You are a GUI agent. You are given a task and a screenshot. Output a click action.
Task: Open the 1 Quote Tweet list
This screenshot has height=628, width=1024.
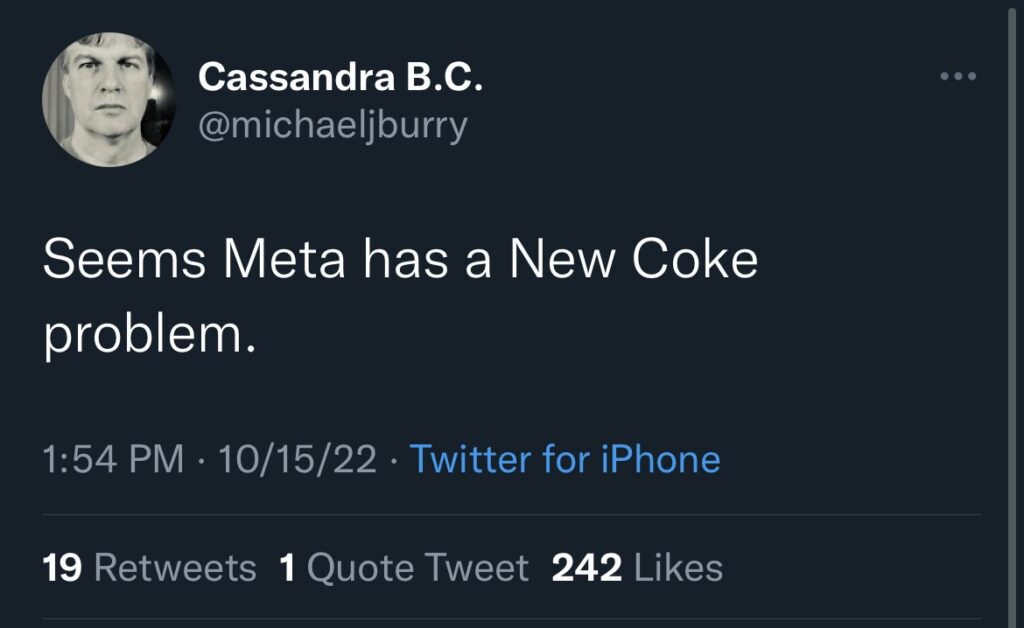tap(404, 568)
